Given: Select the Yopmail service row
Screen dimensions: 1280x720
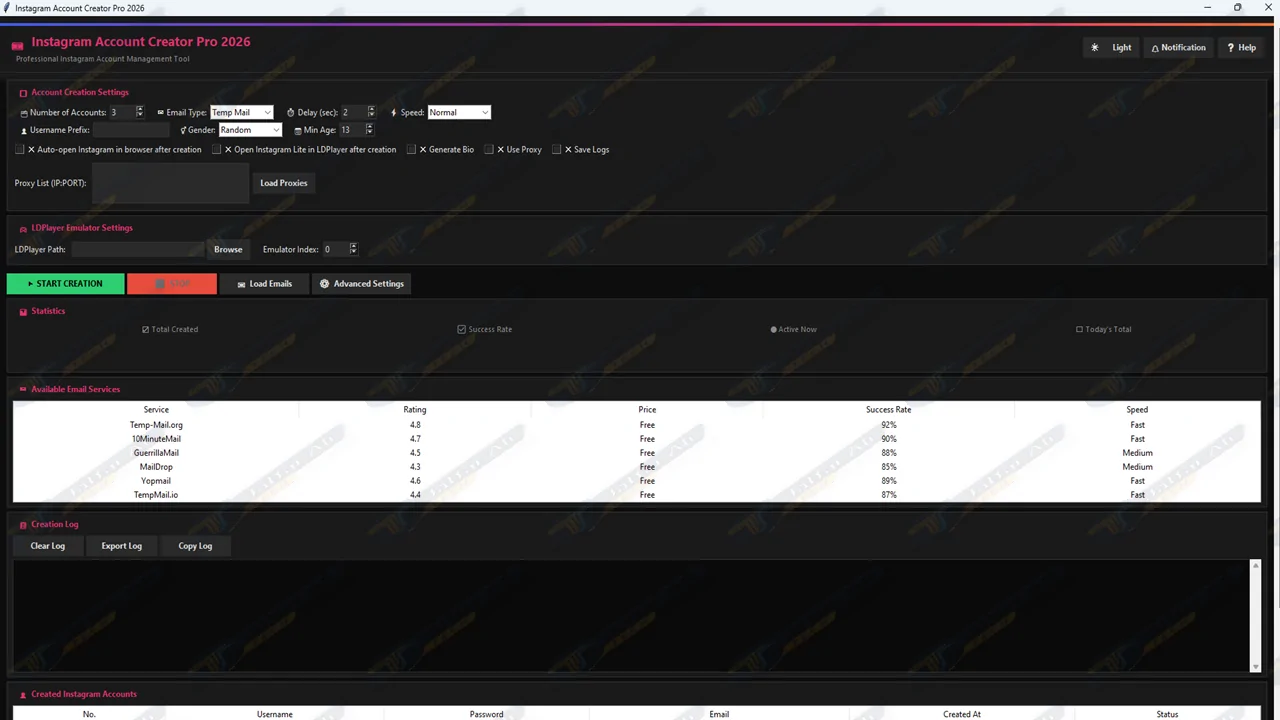Looking at the screenshot, I should (x=637, y=481).
